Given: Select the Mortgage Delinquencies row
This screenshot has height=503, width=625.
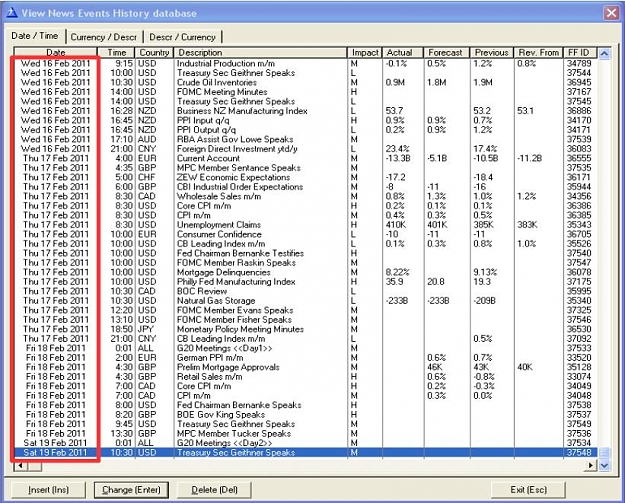Looking at the screenshot, I should click(305, 272).
